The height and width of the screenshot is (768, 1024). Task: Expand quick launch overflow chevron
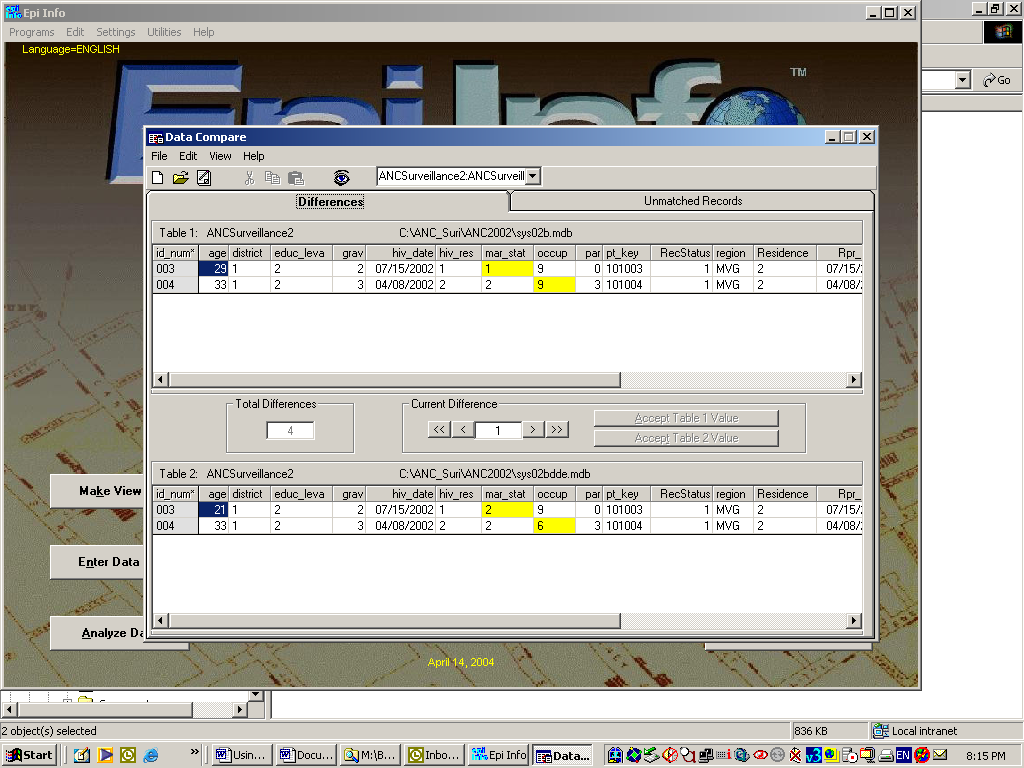pos(194,752)
